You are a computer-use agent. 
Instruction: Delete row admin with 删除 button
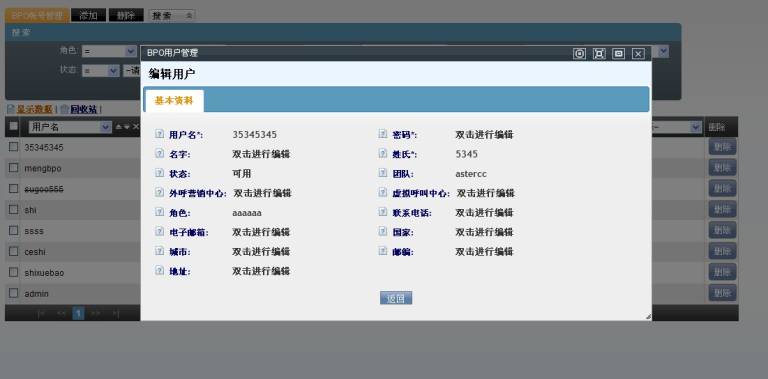(x=722, y=293)
